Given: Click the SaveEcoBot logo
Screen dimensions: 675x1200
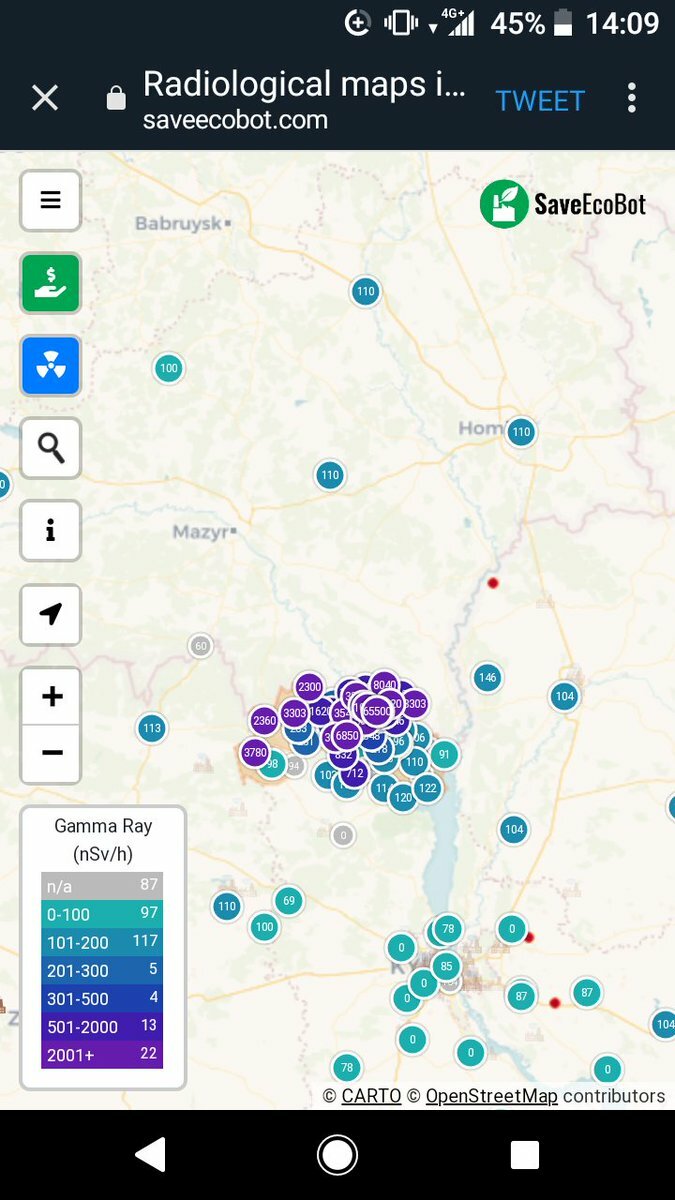Looking at the screenshot, I should 563,204.
